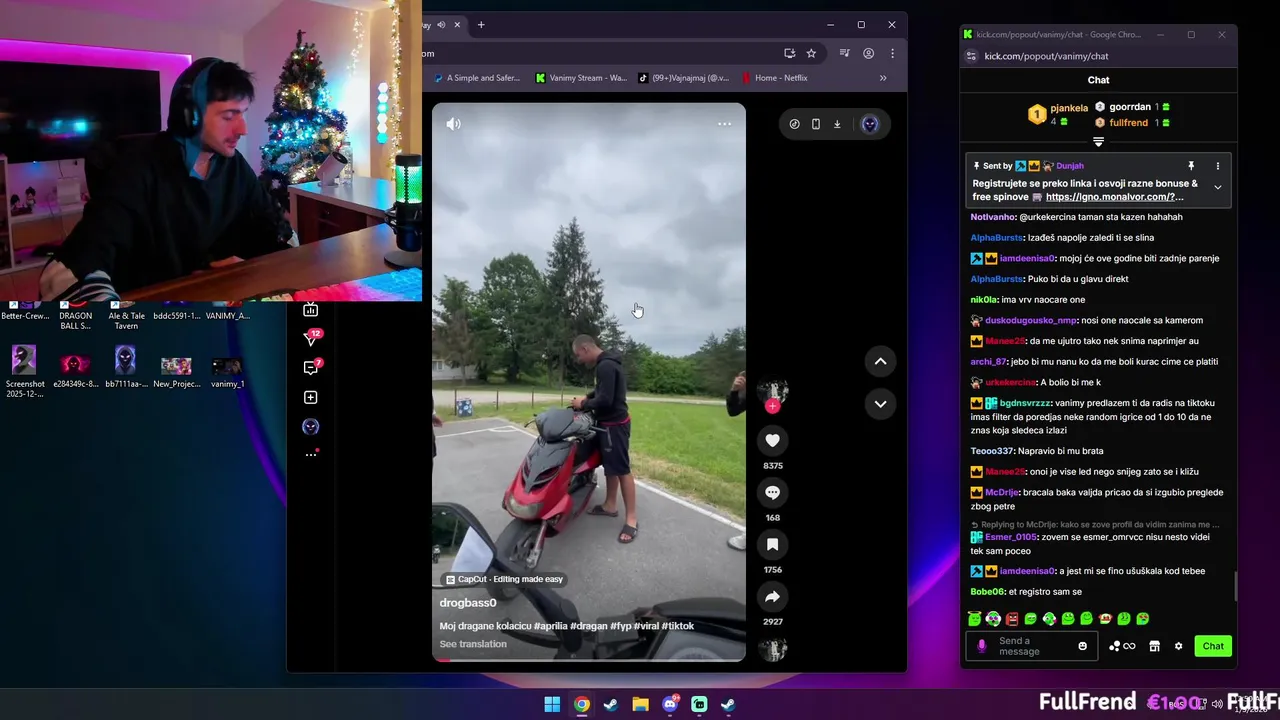Bookmark this page with star icon

pyautogui.click(x=811, y=53)
